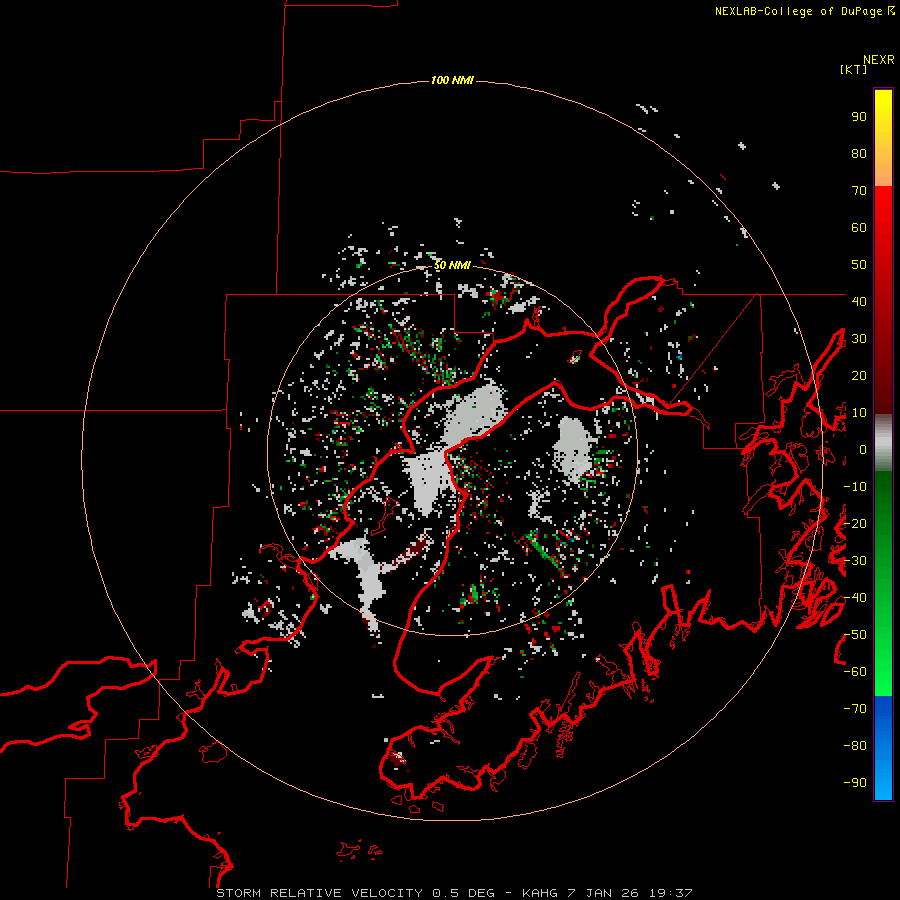
Task: Click the -90 value on velocity scale
Action: coord(855,783)
